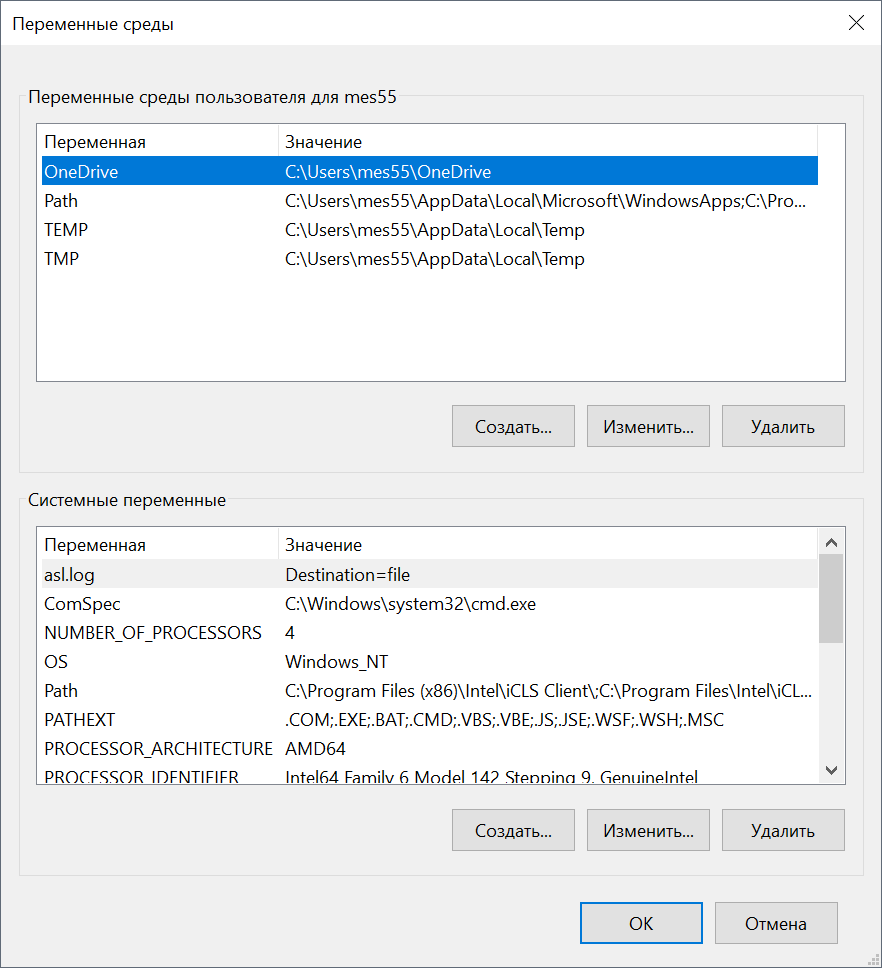Select the ComSpec system variable
882x968 pixels.
point(82,604)
